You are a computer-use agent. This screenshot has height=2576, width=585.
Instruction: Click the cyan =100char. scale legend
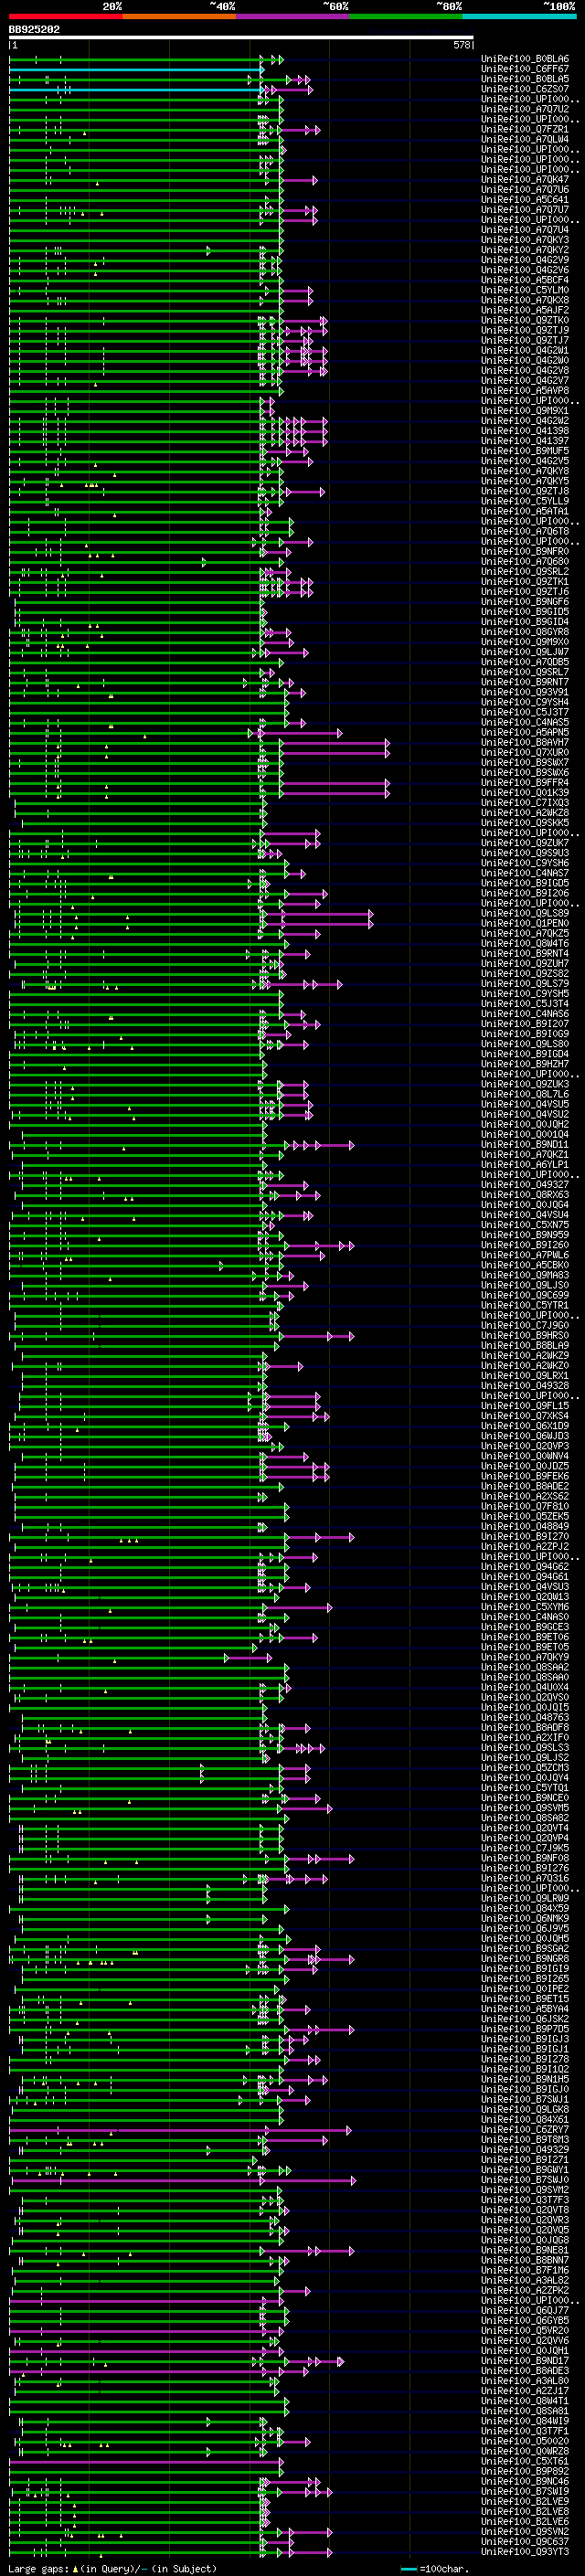tap(434, 2568)
